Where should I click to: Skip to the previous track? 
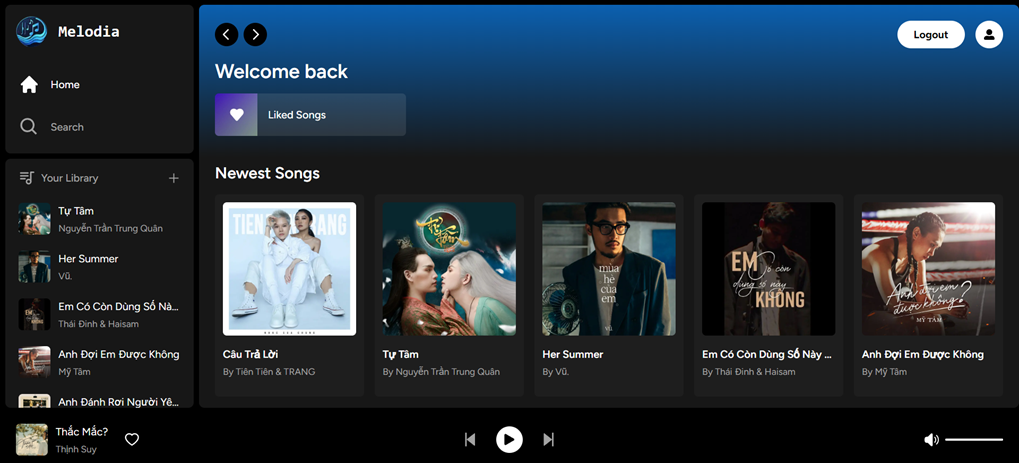[470, 440]
